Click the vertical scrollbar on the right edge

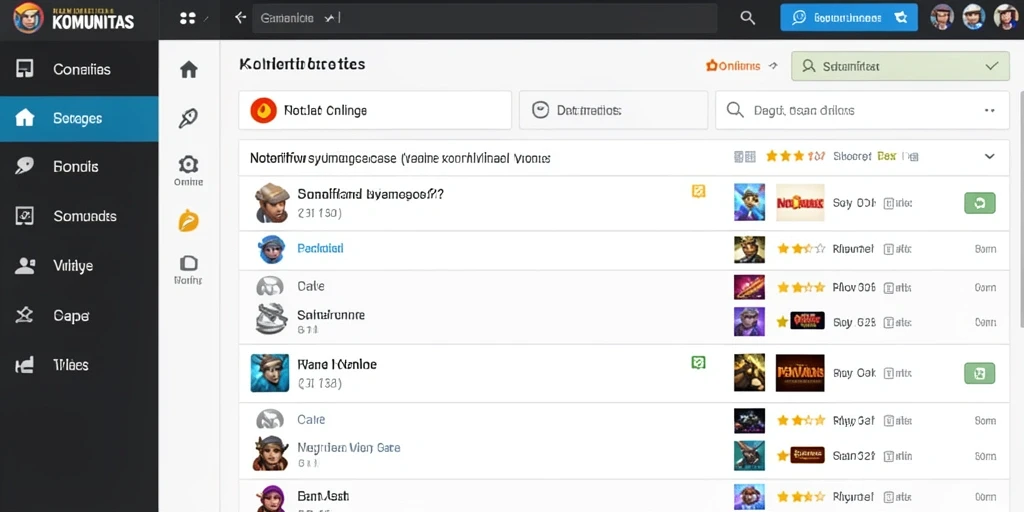click(x=1021, y=209)
